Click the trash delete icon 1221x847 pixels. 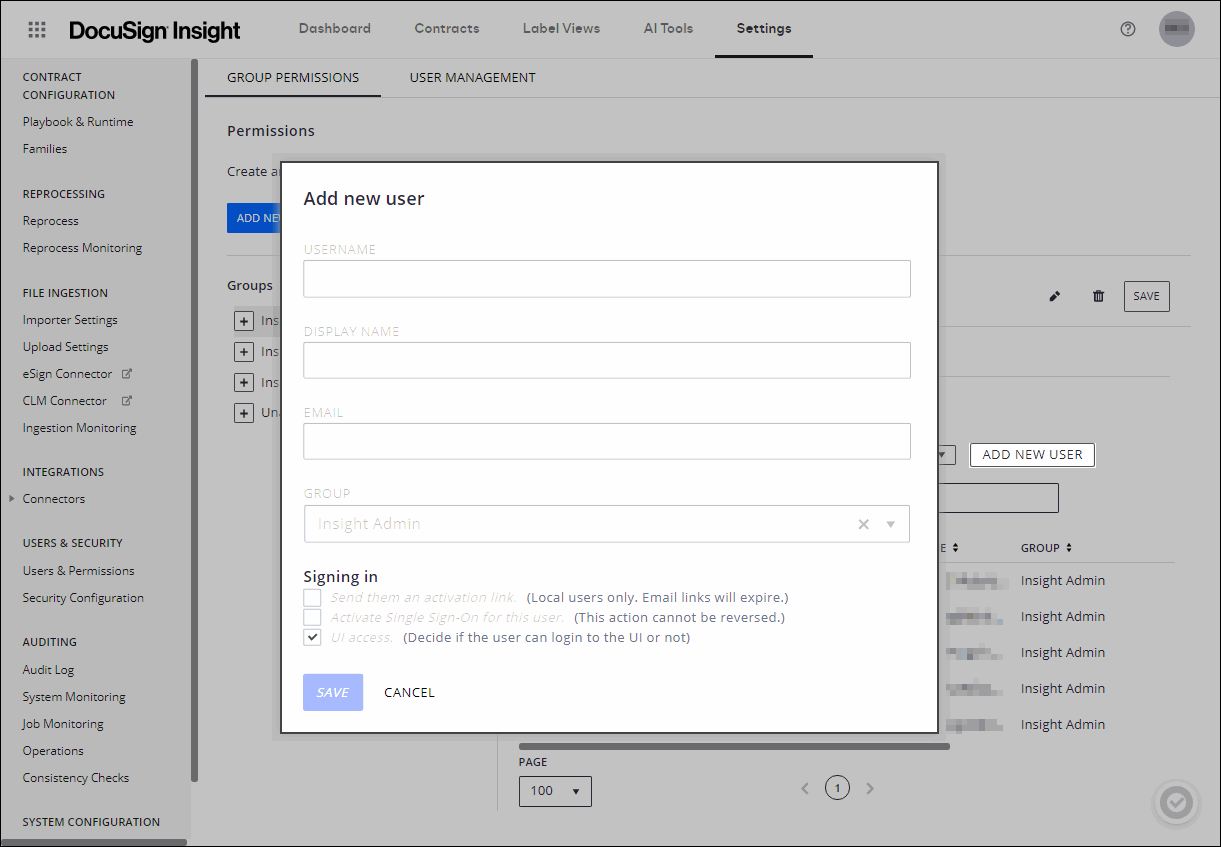point(1098,296)
